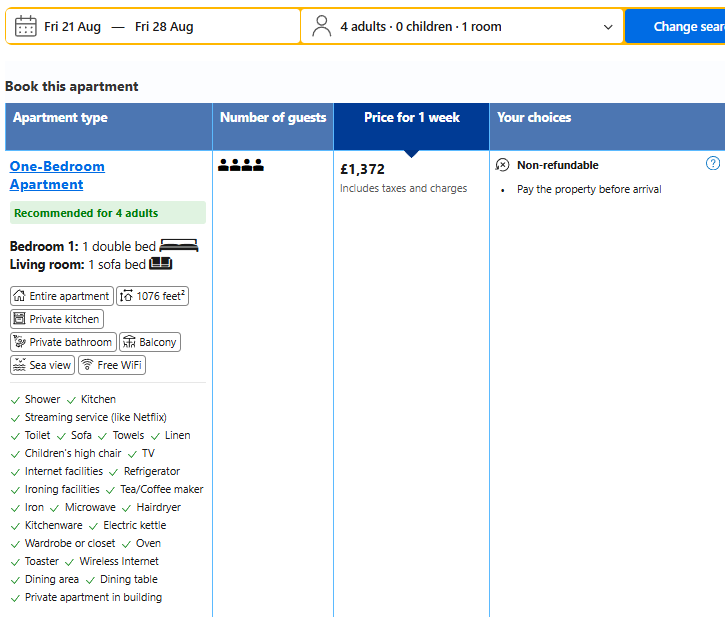Image resolution: width=725 pixels, height=617 pixels.
Task: Click the Fri 28 Aug check-out date
Action: click(164, 27)
